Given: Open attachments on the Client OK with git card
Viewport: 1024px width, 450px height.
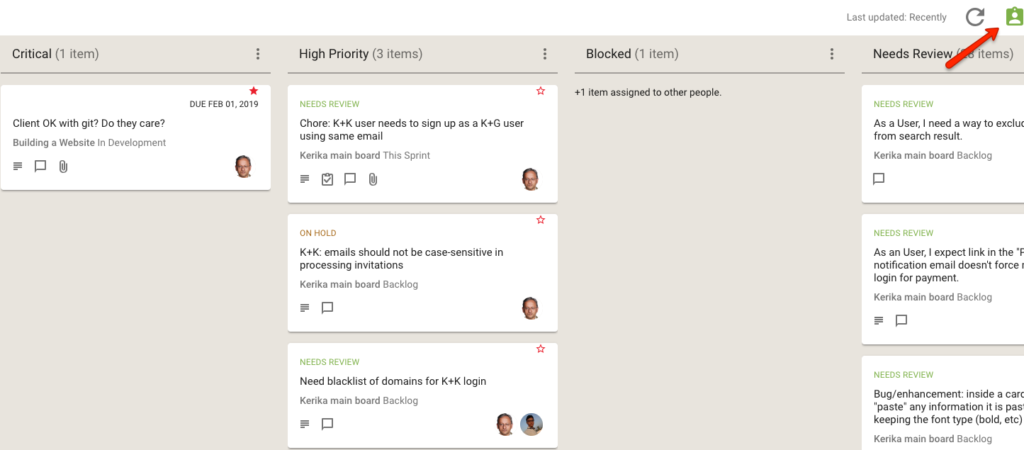Looking at the screenshot, I should click(x=63, y=167).
